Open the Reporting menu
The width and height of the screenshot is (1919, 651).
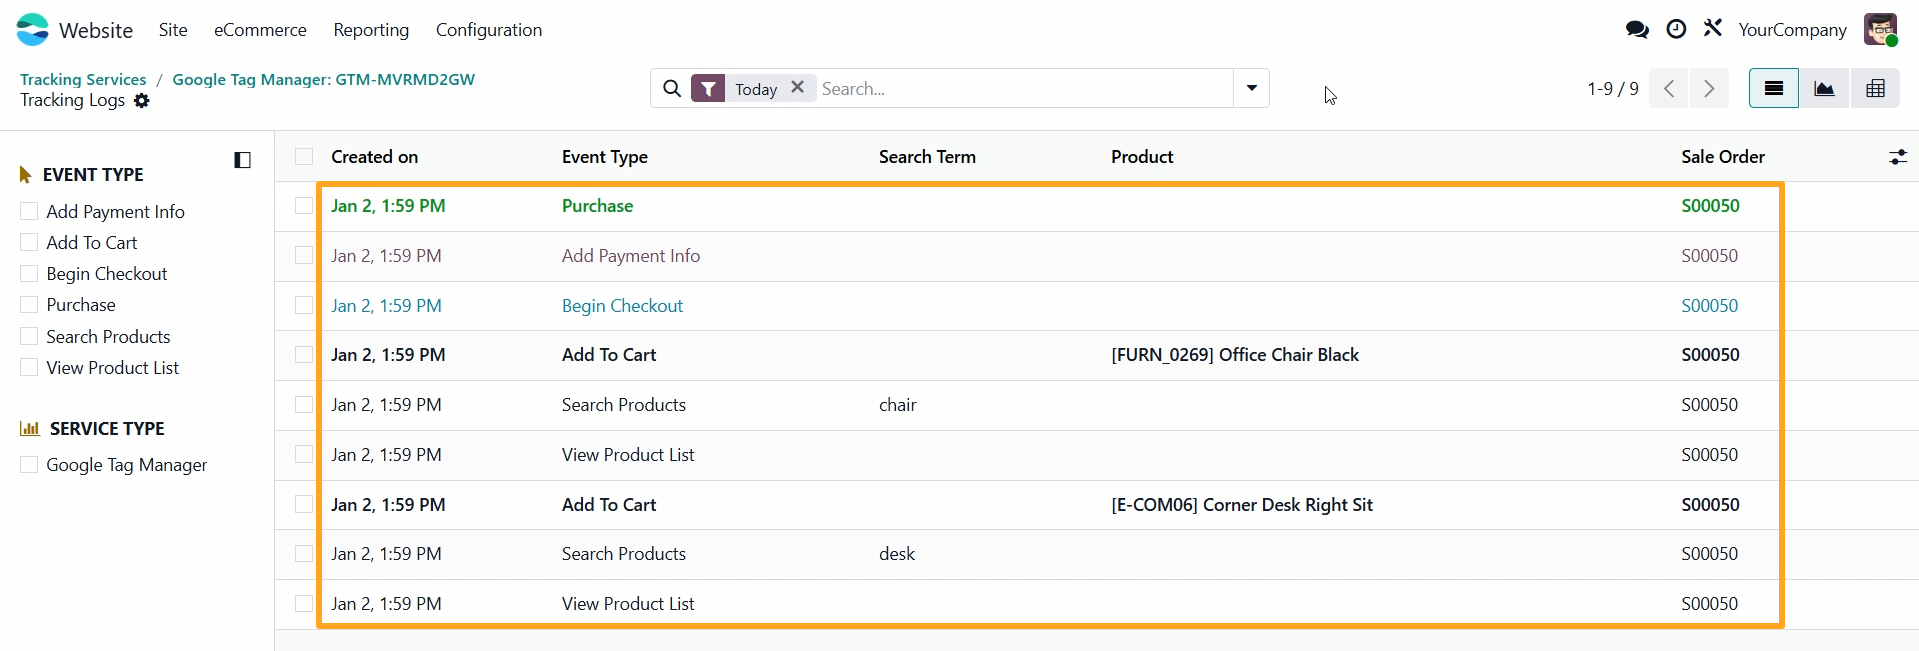pyautogui.click(x=371, y=30)
